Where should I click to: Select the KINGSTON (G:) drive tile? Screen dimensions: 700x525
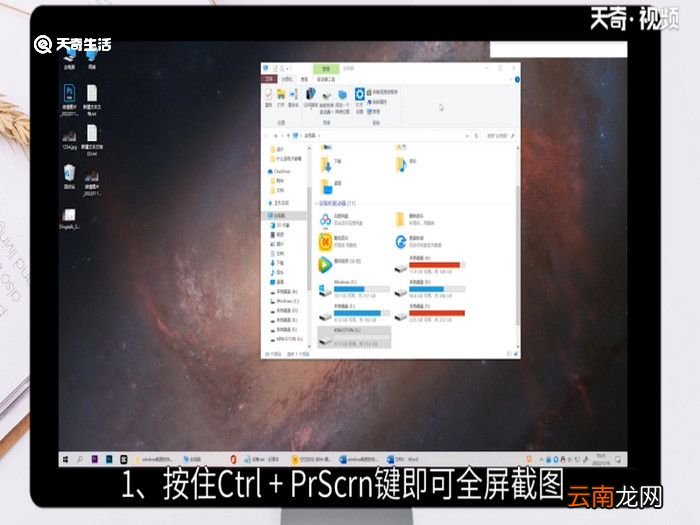[354, 337]
